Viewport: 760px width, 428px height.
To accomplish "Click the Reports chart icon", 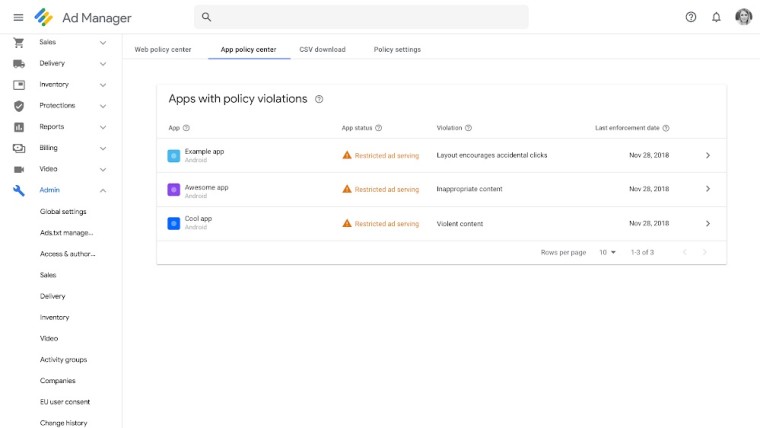I will pos(18,127).
